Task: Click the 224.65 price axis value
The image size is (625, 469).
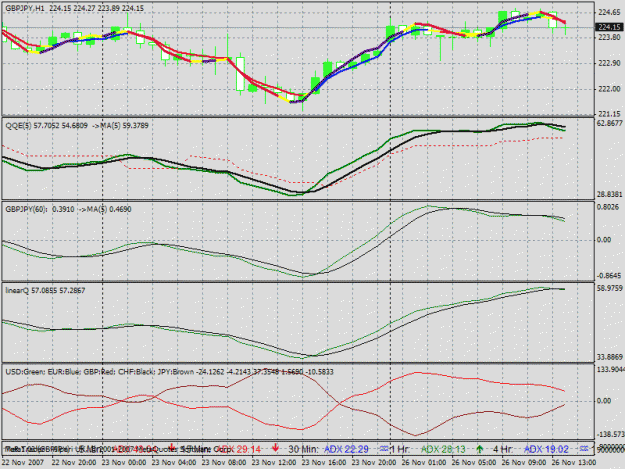Action: point(609,13)
